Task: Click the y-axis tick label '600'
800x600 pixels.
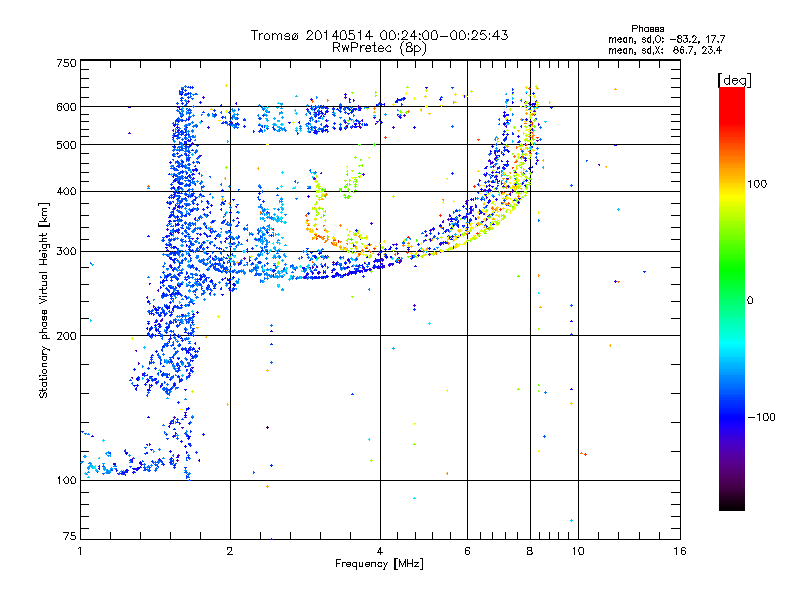Action: (x=67, y=107)
